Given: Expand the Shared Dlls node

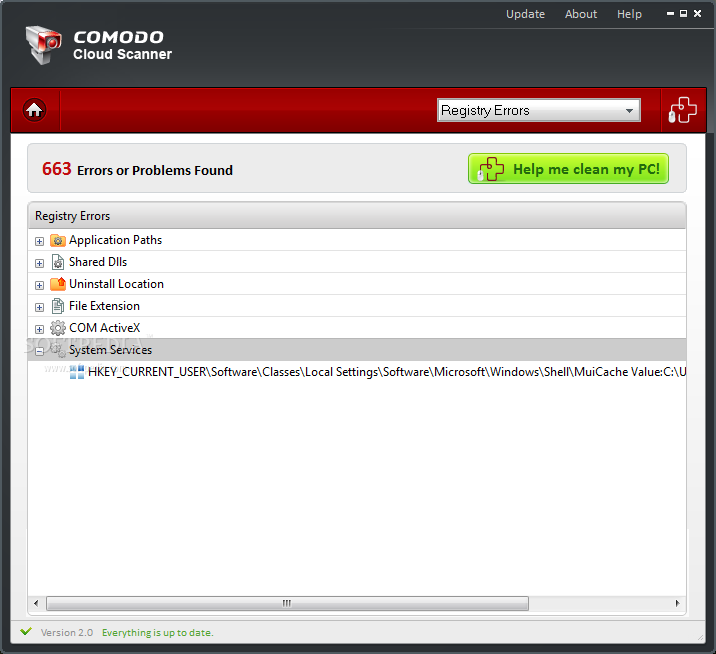Looking at the screenshot, I should point(40,263).
